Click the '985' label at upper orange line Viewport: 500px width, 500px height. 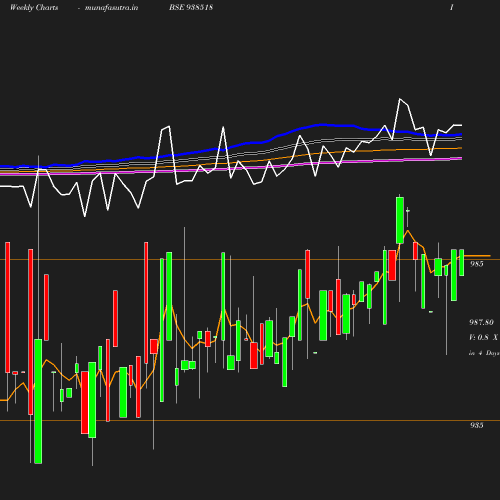[x=477, y=264]
